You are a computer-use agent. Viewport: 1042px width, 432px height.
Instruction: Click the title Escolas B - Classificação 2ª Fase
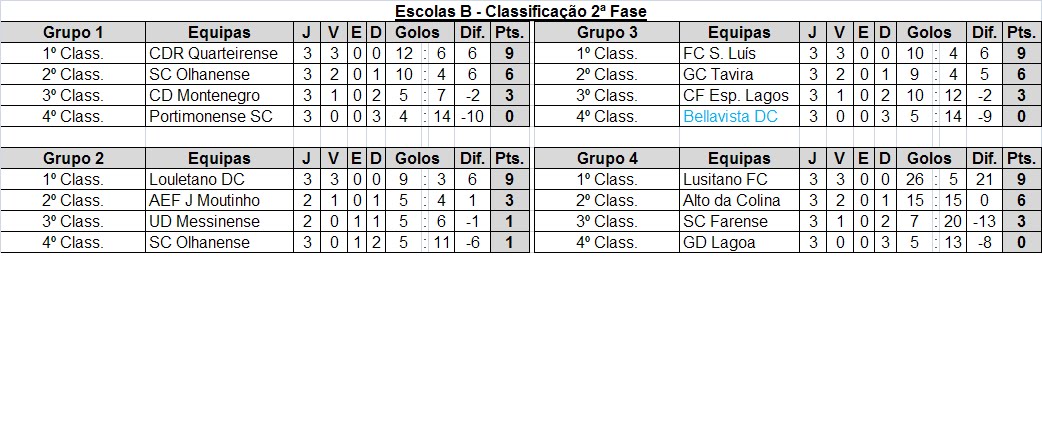coord(521,12)
